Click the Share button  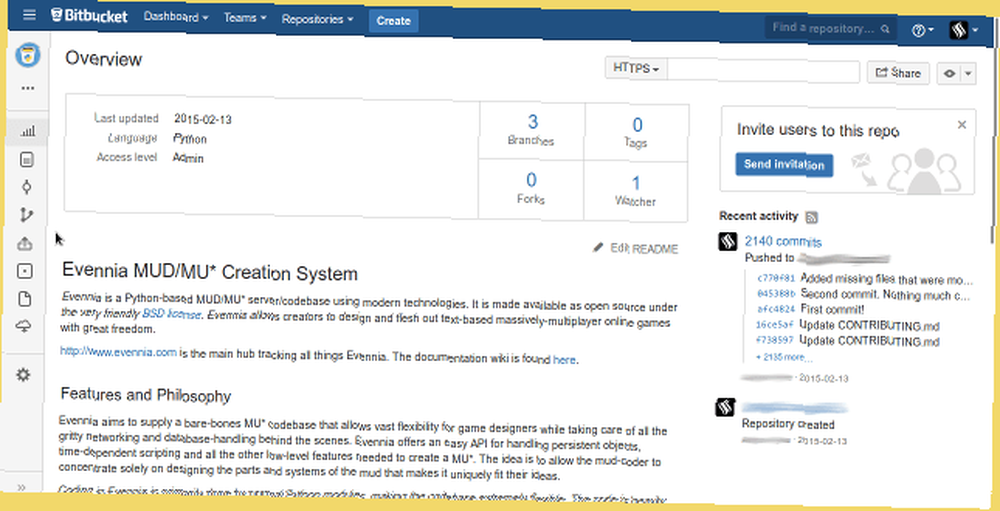click(898, 73)
